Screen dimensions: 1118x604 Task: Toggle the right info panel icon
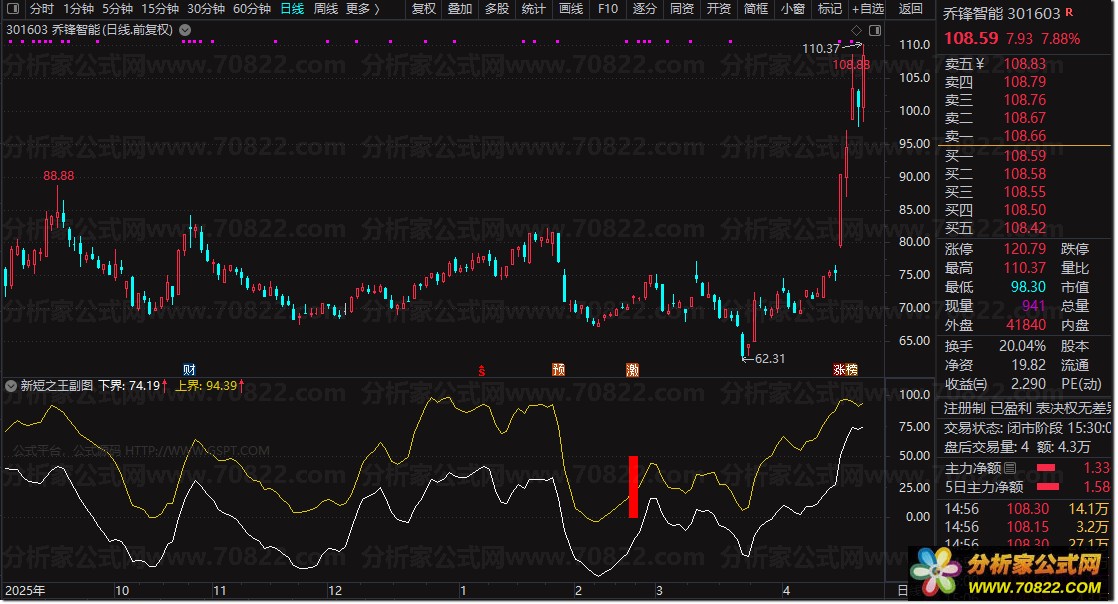[875, 30]
